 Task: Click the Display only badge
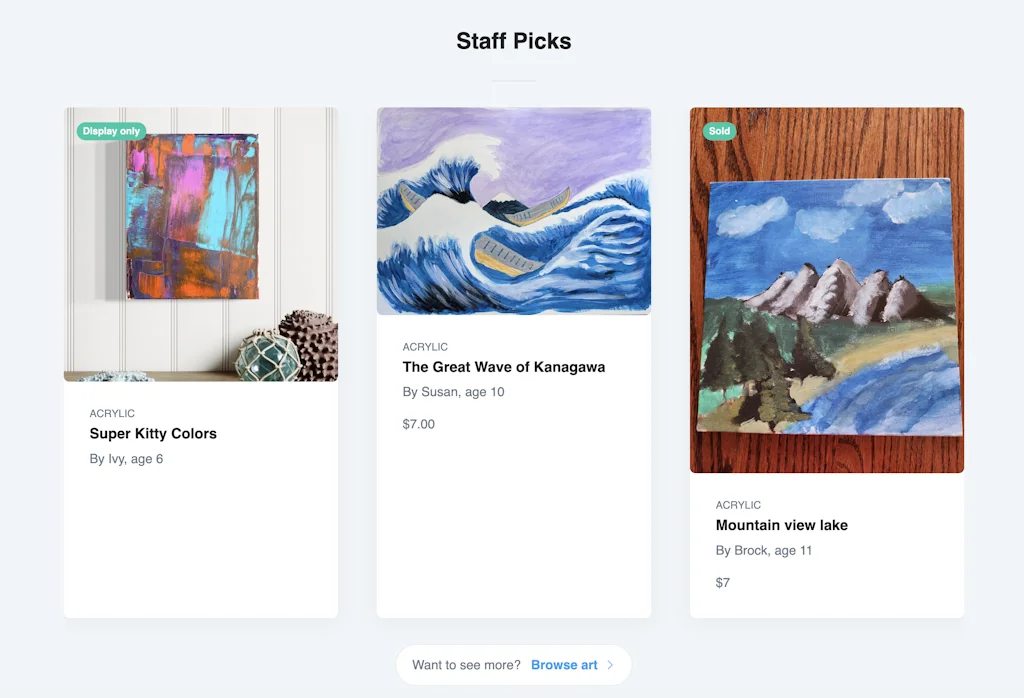pos(111,131)
